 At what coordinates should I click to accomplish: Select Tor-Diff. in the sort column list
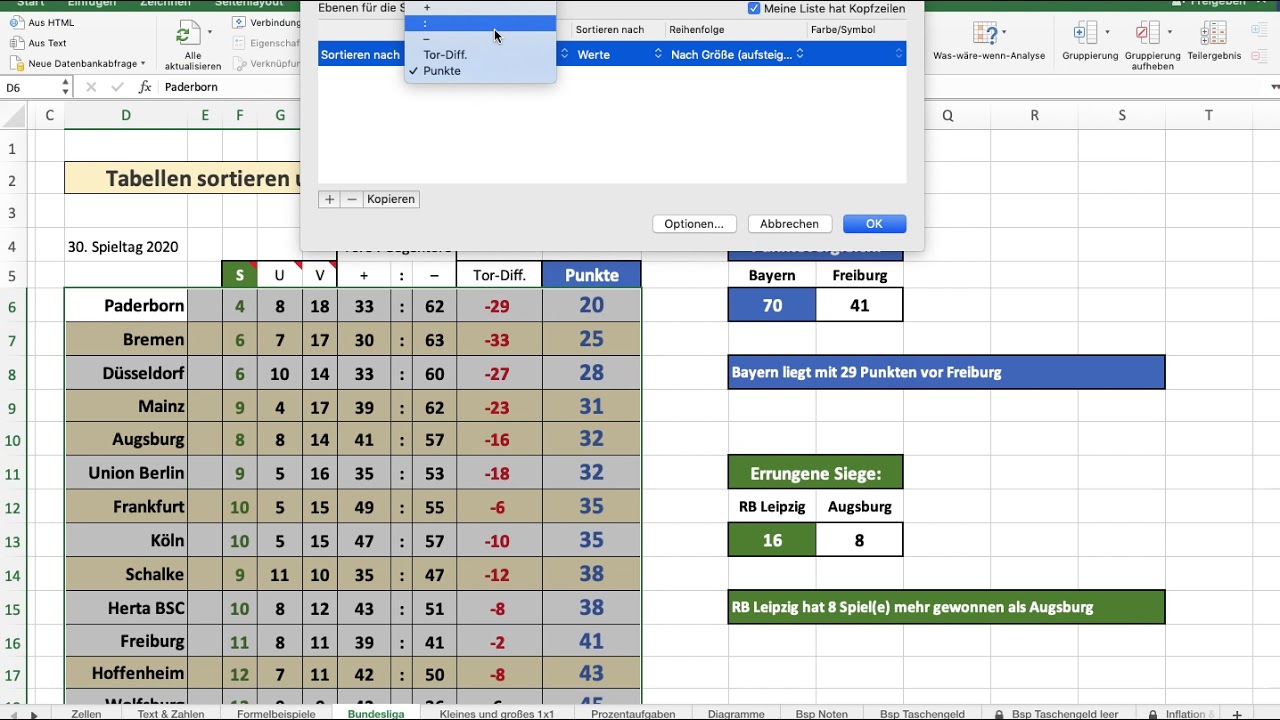tap(480, 55)
